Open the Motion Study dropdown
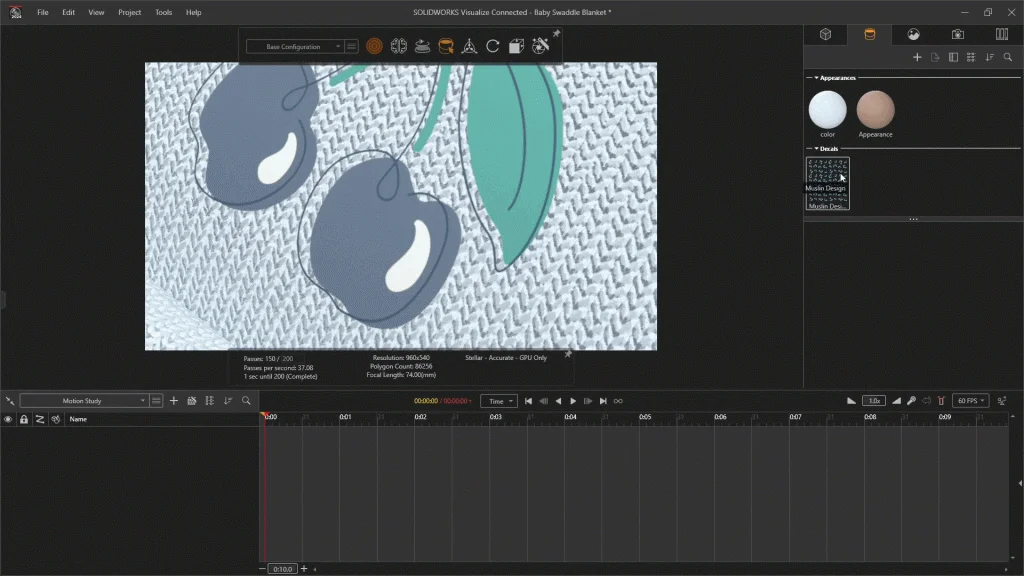The width and height of the screenshot is (1024, 576). [84, 401]
